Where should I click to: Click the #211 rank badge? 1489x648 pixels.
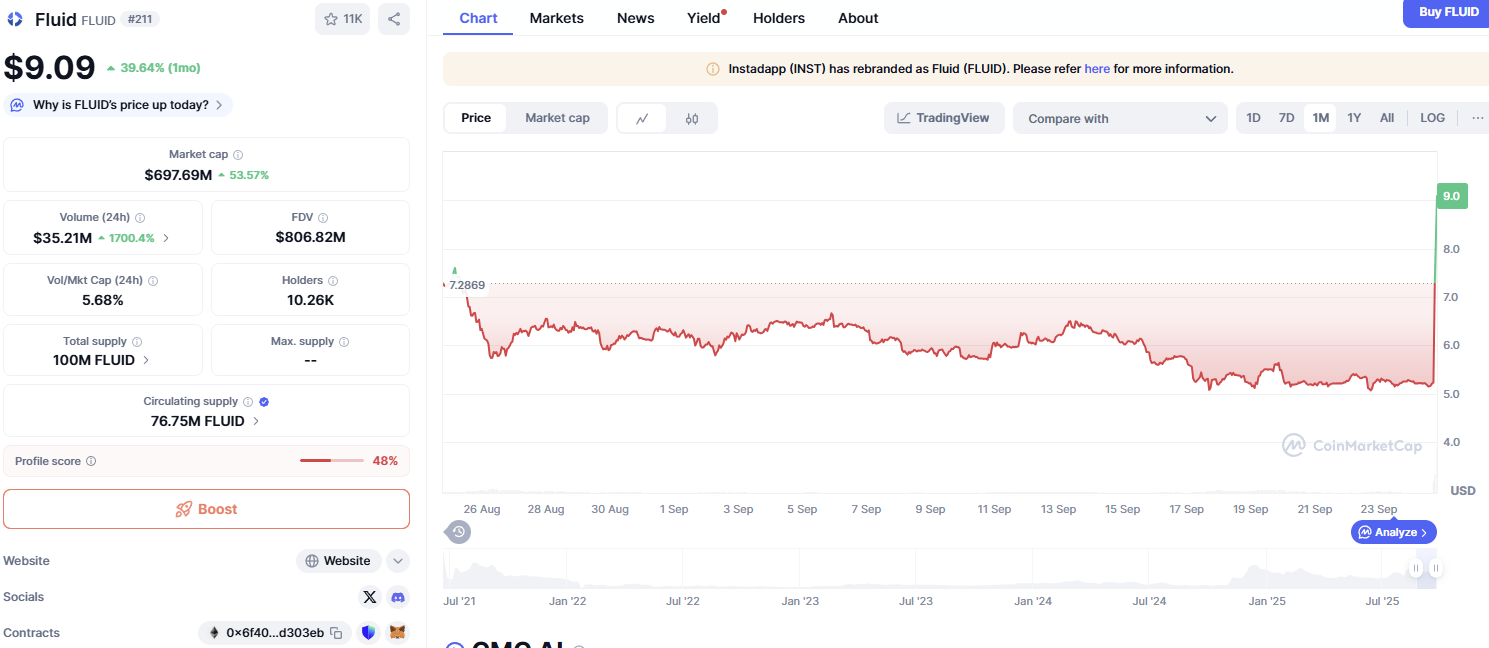pyautogui.click(x=140, y=19)
